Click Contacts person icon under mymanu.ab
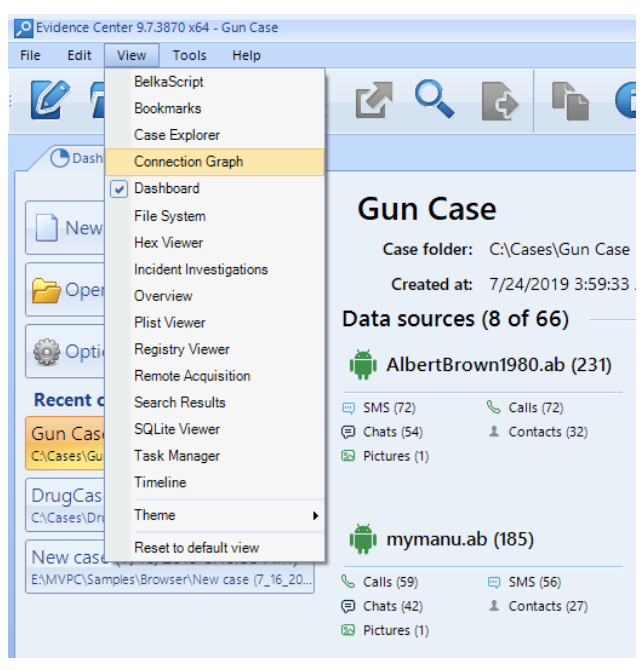The height and width of the screenshot is (670, 644). coord(494,605)
